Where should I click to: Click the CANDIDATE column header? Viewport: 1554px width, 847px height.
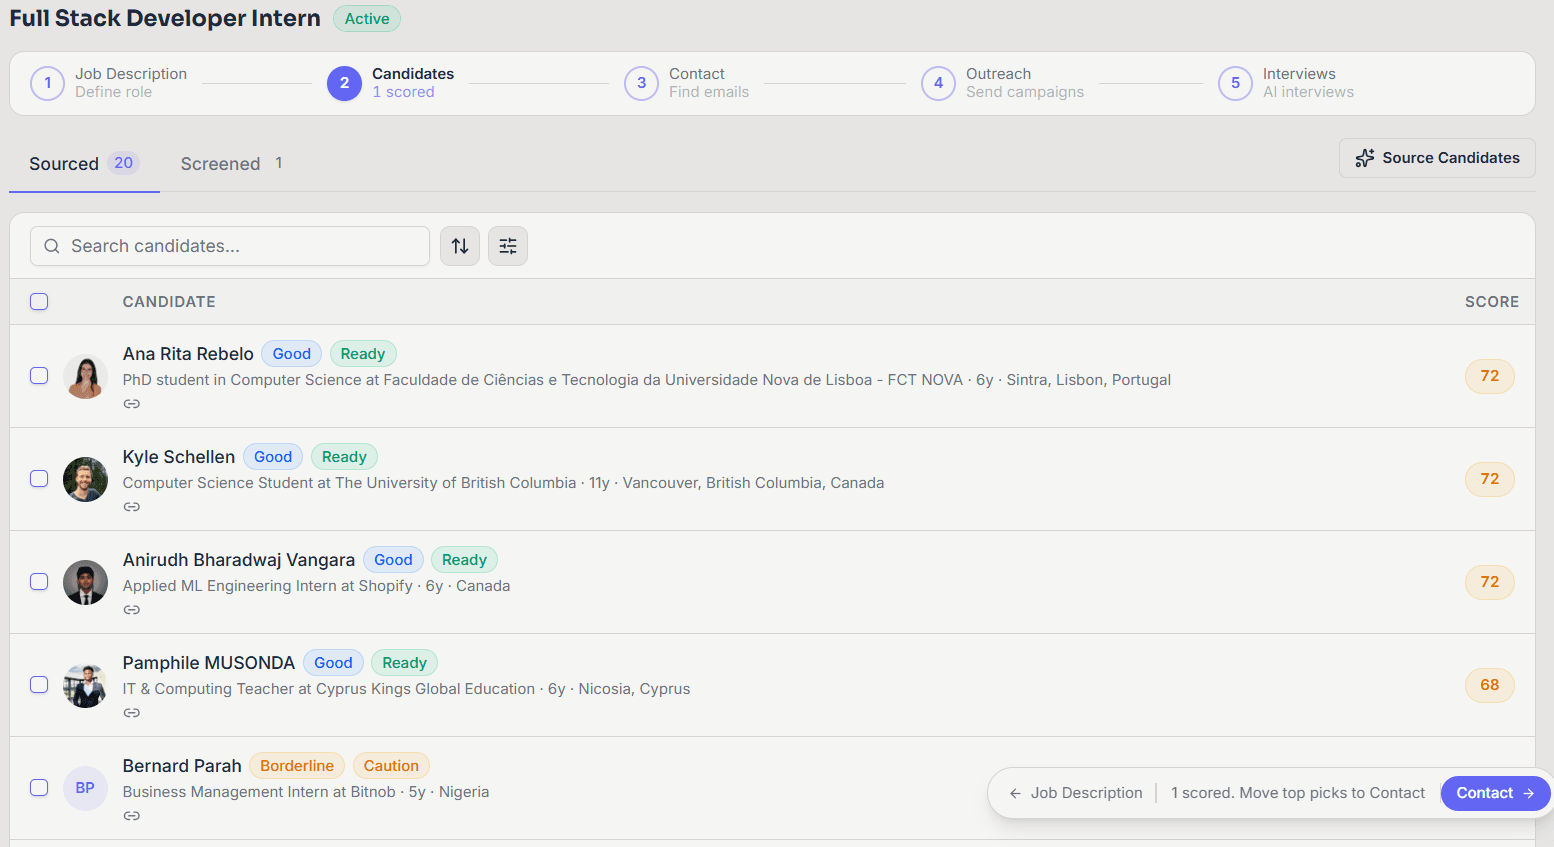tap(169, 302)
